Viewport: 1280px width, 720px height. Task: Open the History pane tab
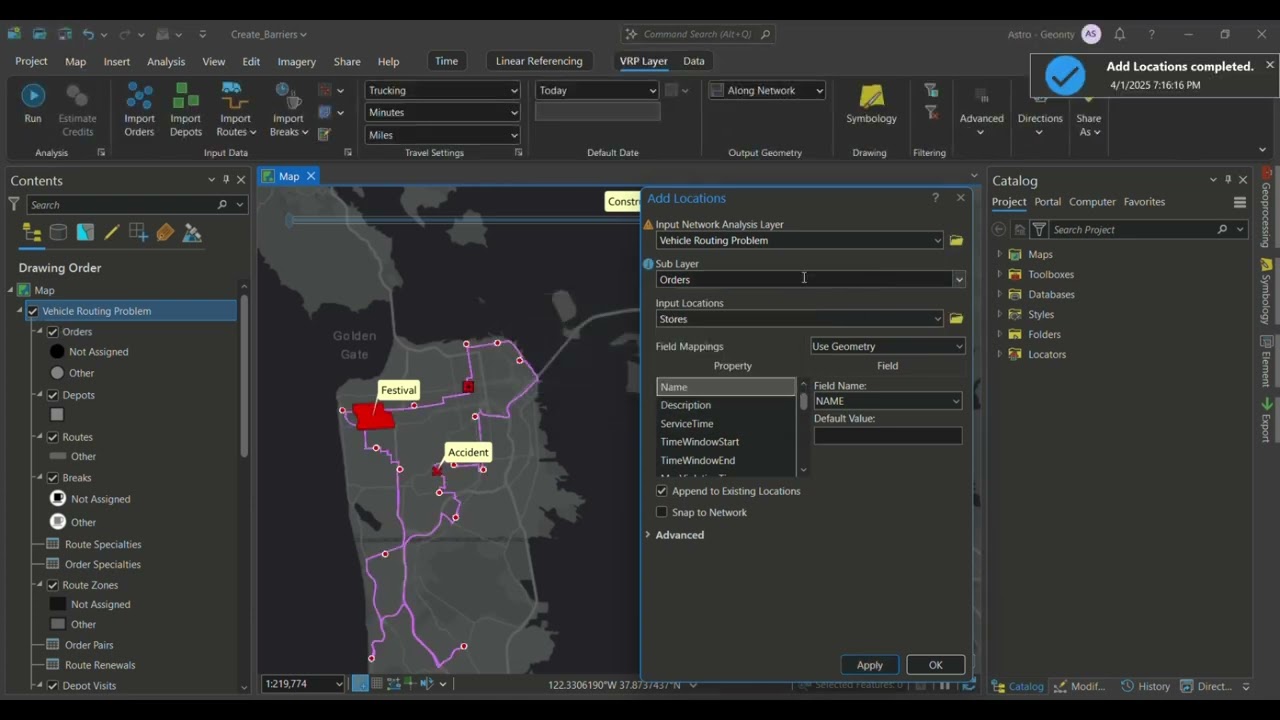click(1146, 686)
